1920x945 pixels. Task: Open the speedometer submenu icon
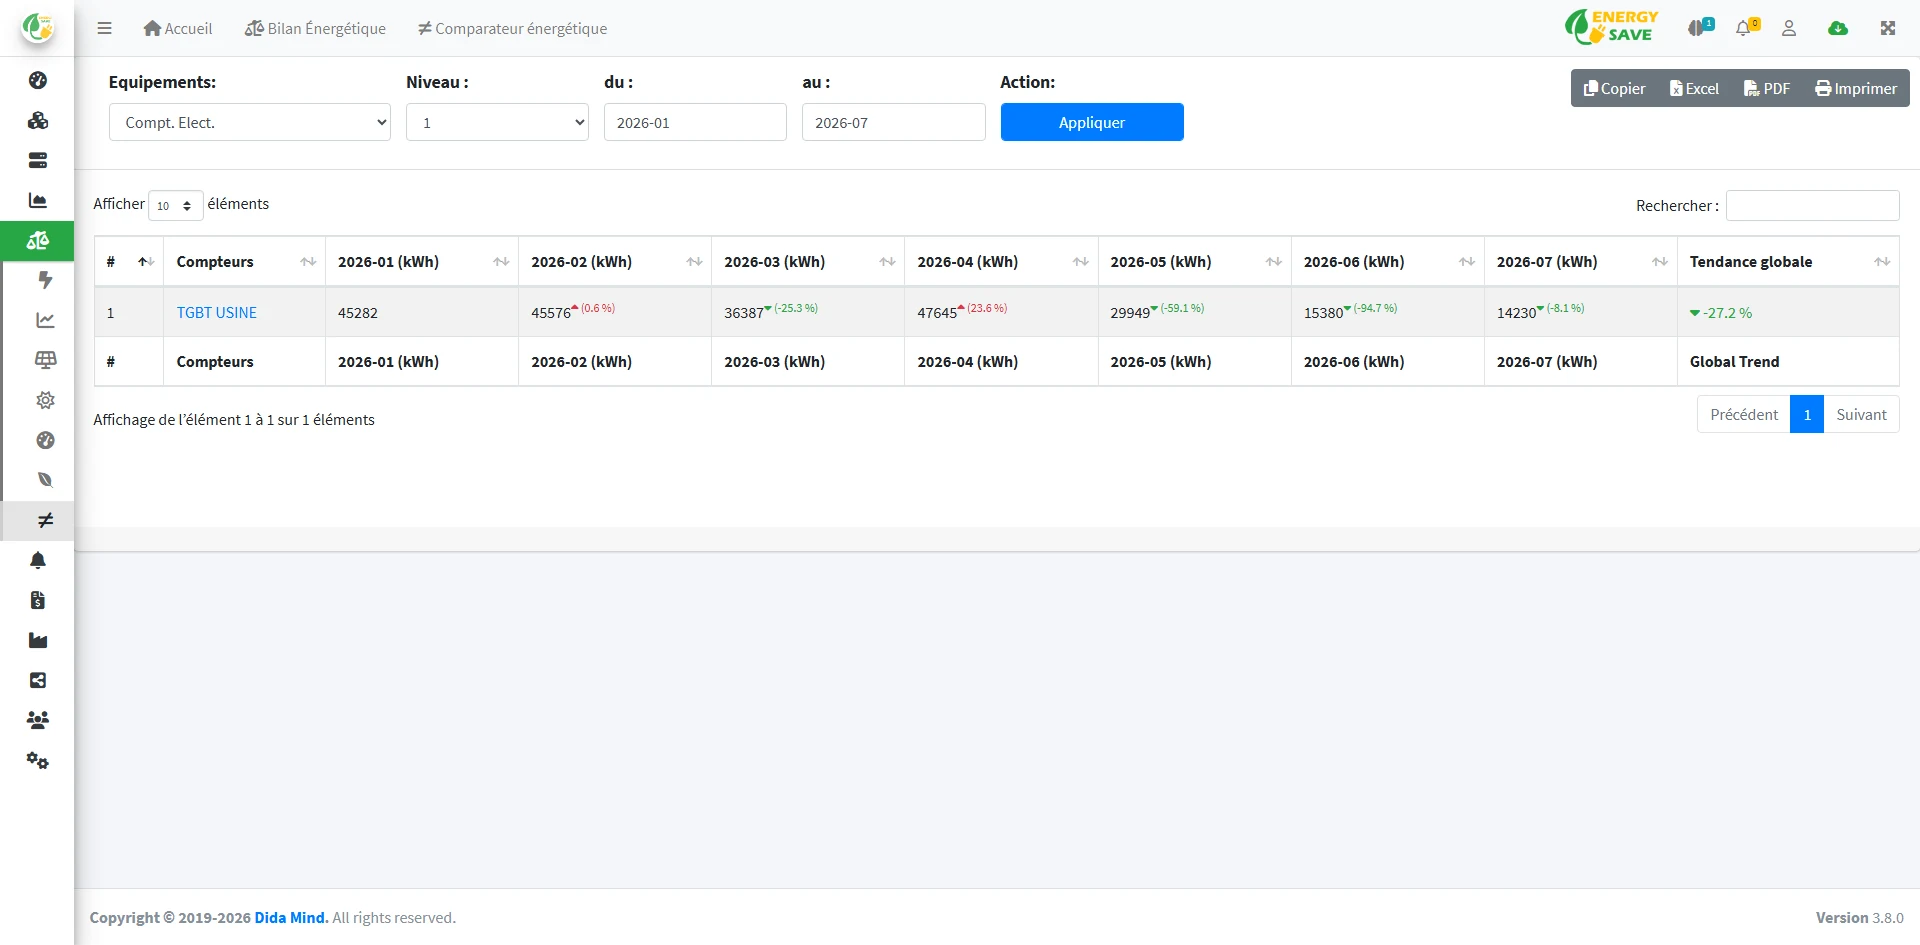tap(45, 440)
